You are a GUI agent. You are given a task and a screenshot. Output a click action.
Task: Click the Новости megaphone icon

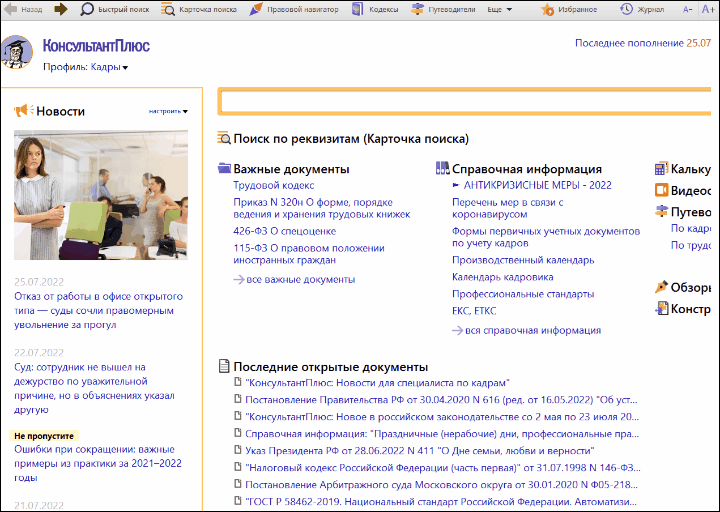pos(24,111)
